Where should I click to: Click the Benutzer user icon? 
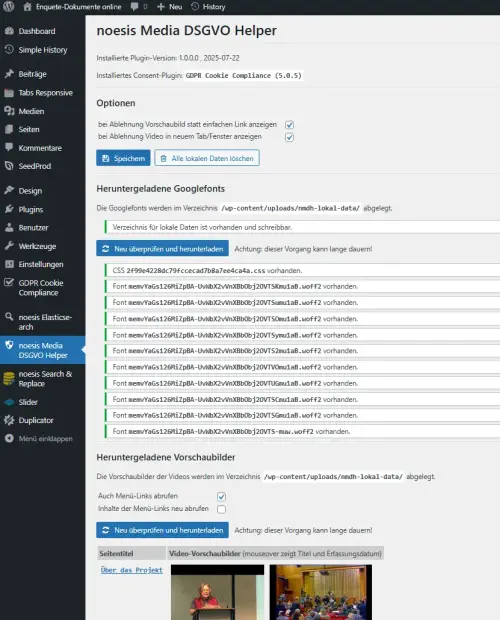[x=9, y=227]
